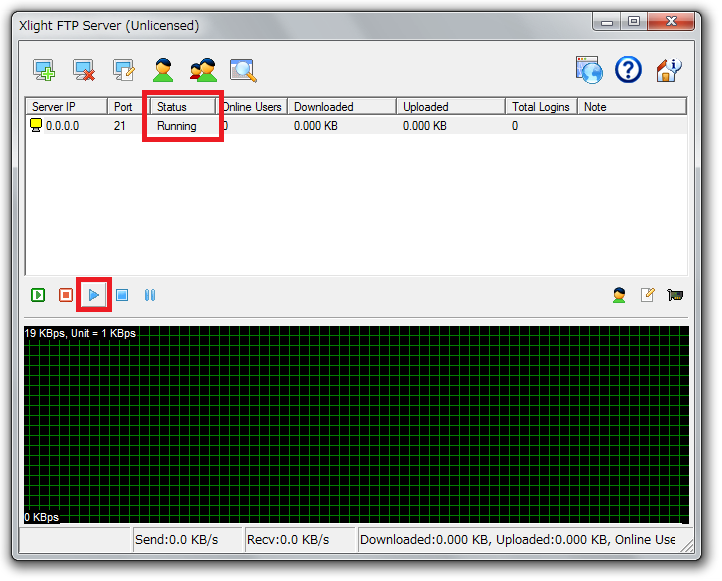Click the blue question mark Help icon
722x581 pixels.
coord(629,70)
